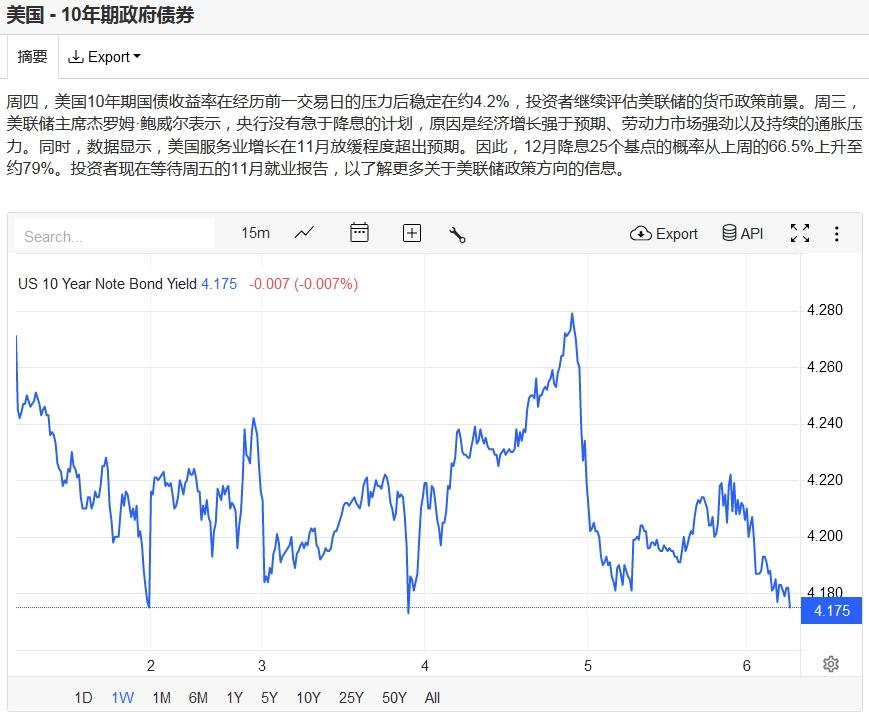This screenshot has width=869, height=717.
Task: Open the line chart type icon
Action: [304, 233]
